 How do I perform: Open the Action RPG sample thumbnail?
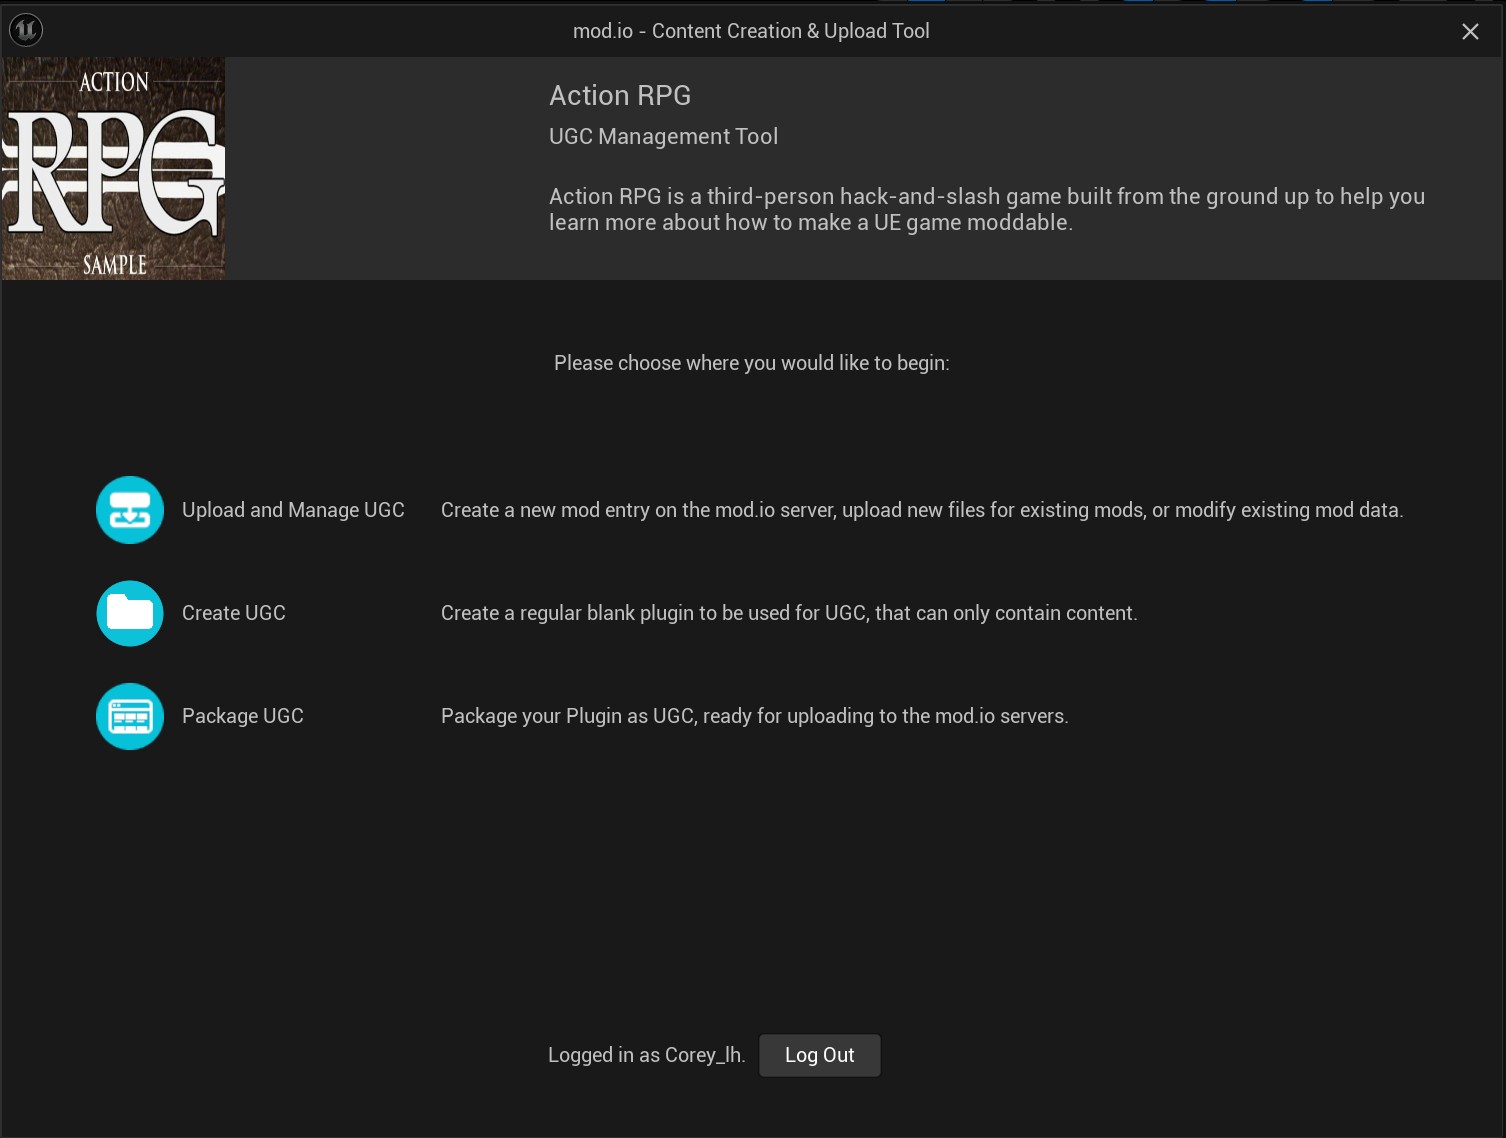point(113,167)
